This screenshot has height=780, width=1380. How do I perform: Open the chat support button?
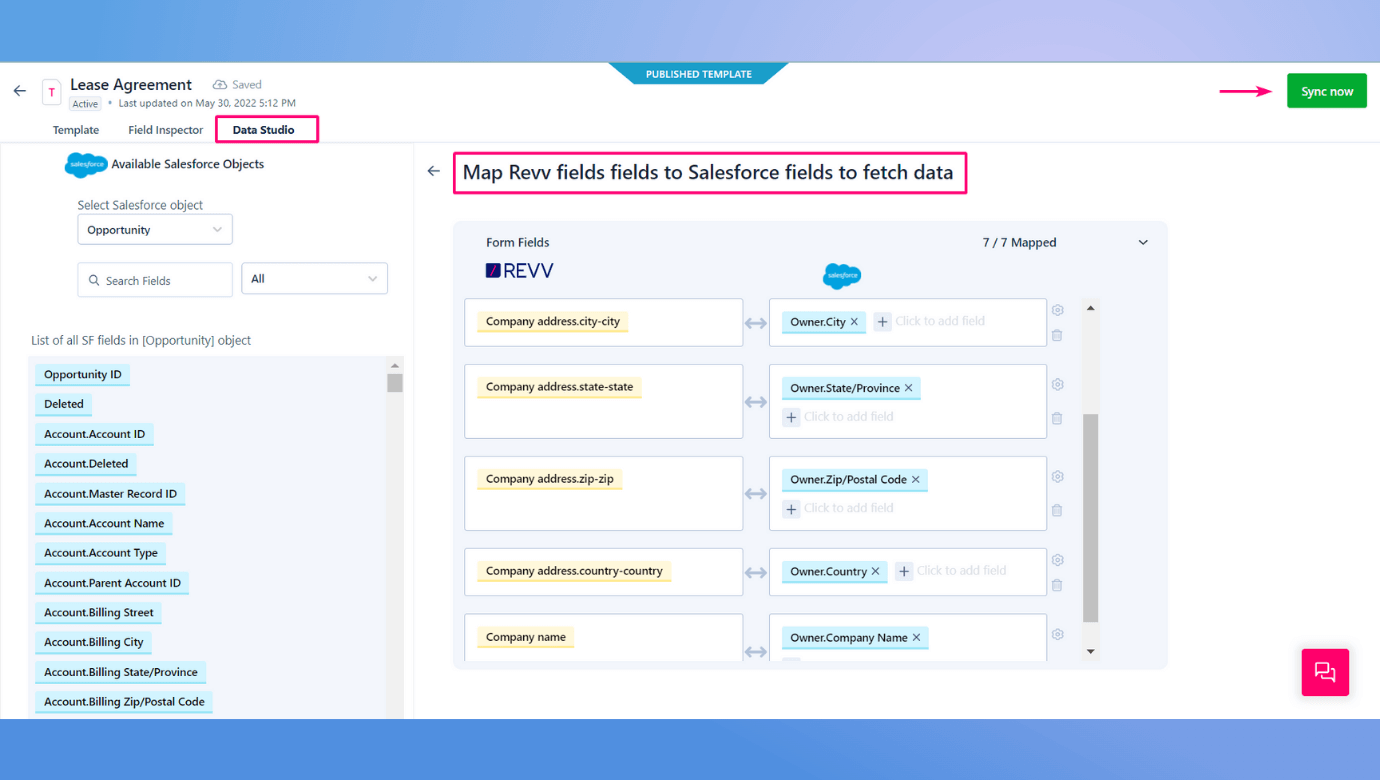1325,672
